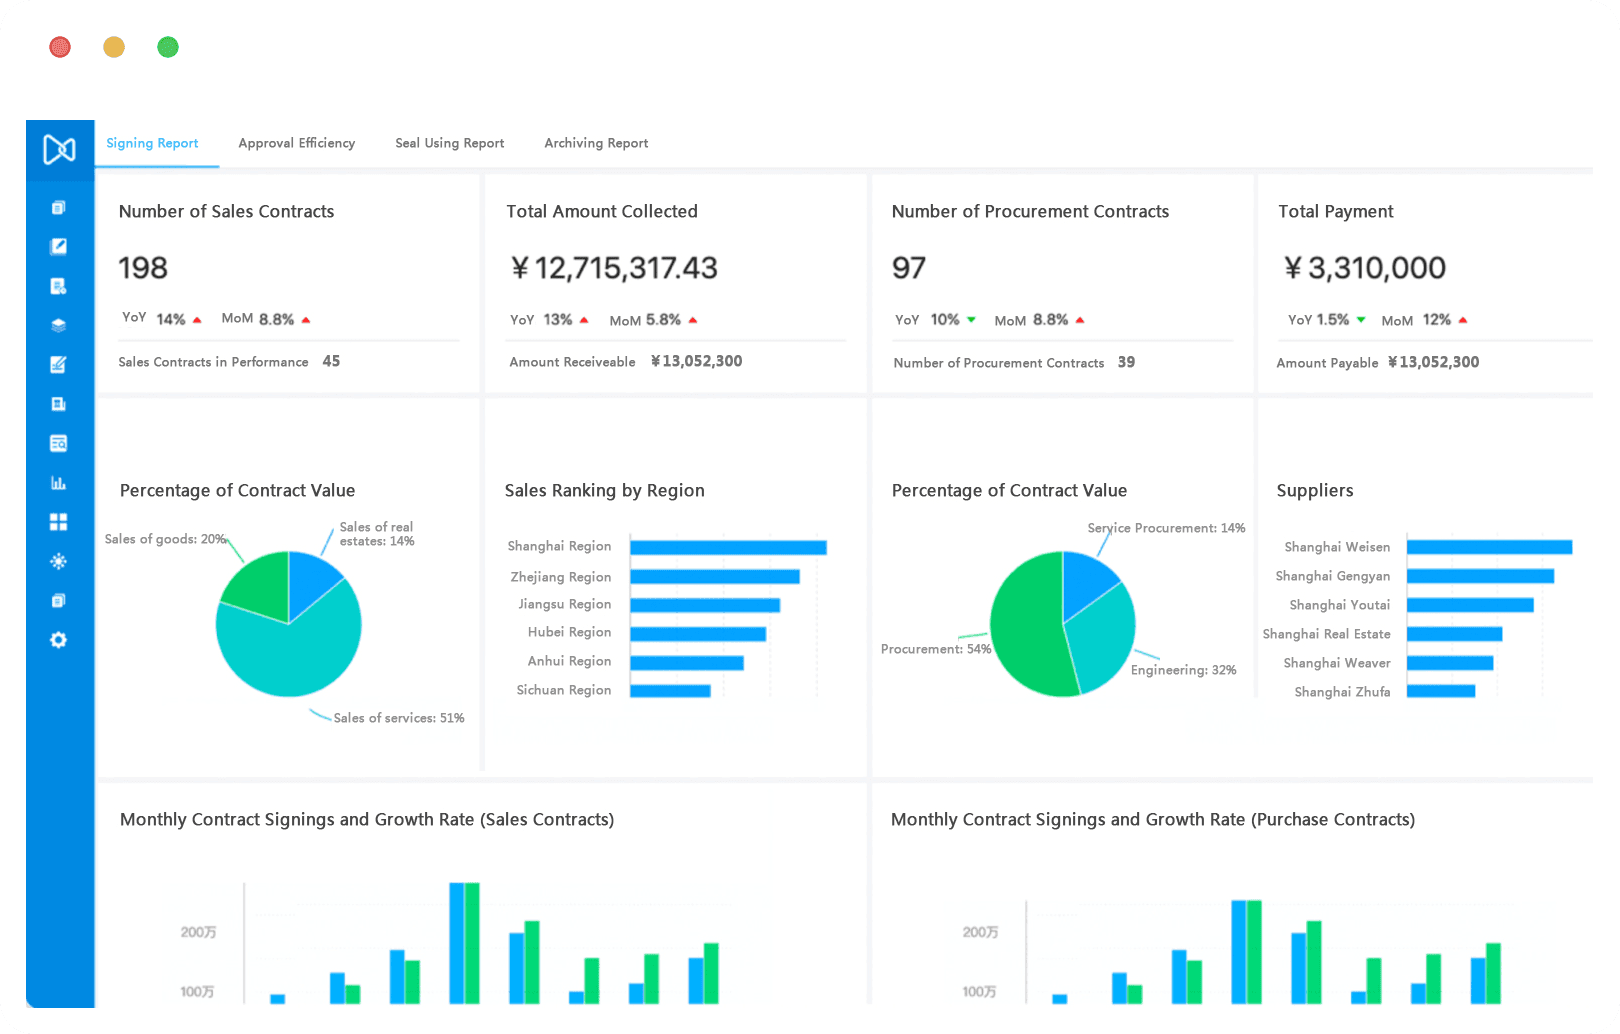Click the Shanghai Gengyan supplier label
This screenshot has width=1620, height=1034.
click(x=1333, y=576)
